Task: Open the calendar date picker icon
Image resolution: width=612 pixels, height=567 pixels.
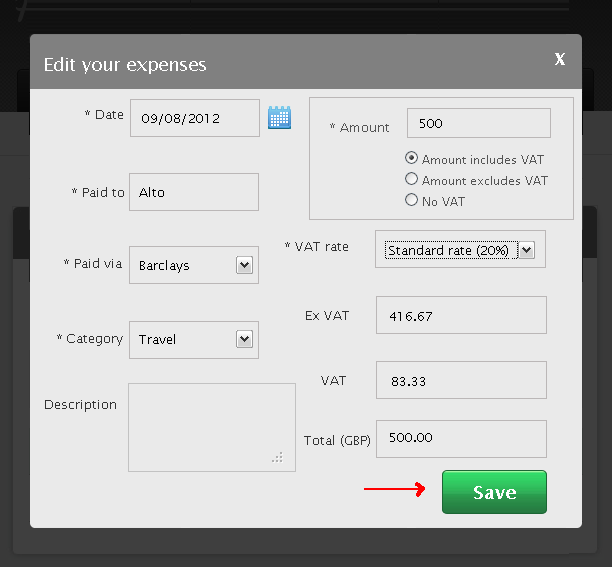Action: [279, 117]
